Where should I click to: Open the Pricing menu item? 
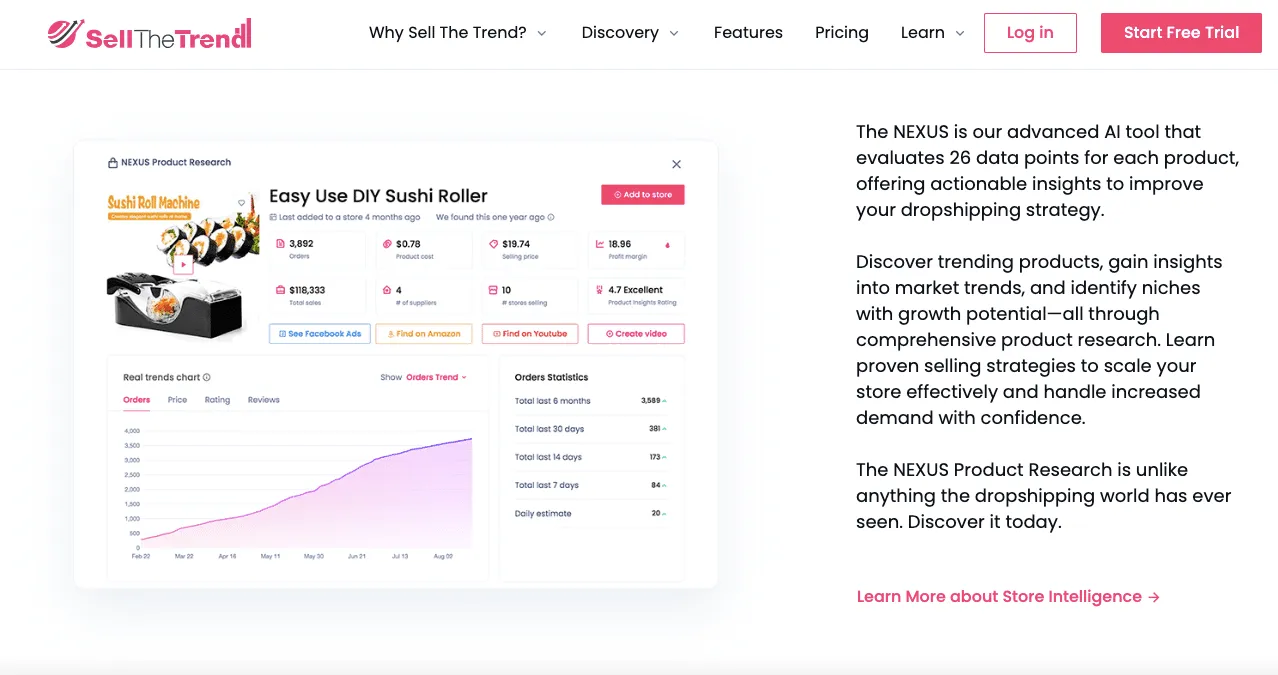841,32
